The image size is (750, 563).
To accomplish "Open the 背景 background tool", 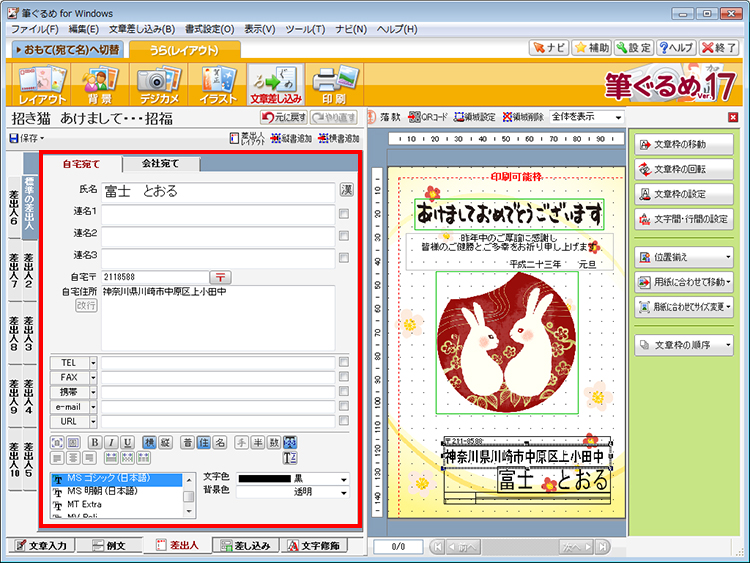I will point(100,85).
